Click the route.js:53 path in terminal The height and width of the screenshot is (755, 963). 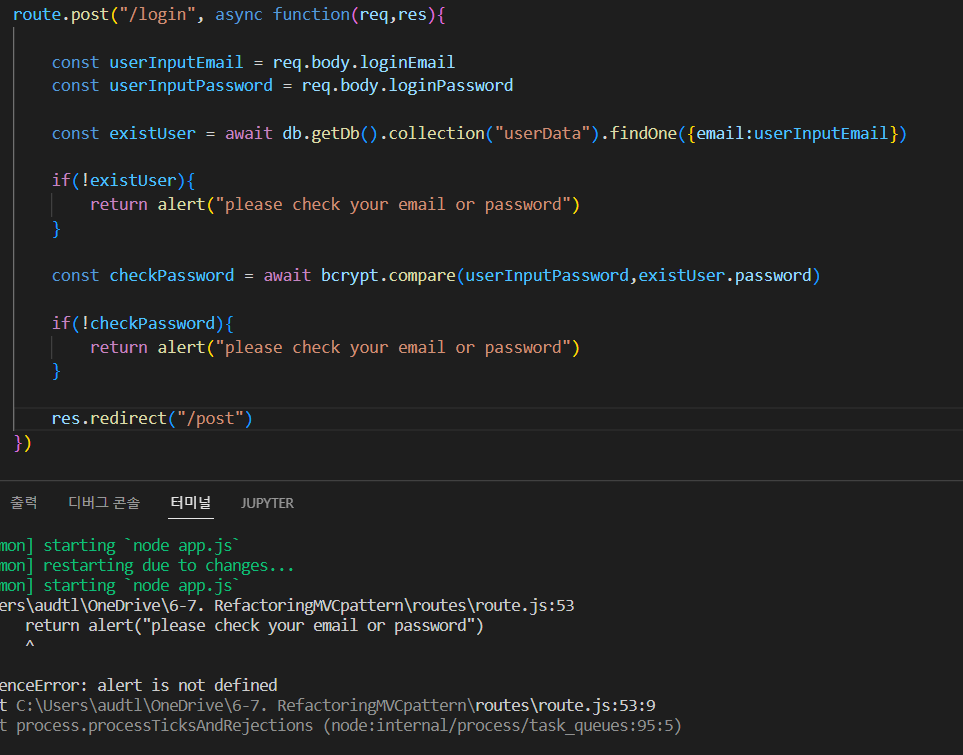click(x=287, y=606)
